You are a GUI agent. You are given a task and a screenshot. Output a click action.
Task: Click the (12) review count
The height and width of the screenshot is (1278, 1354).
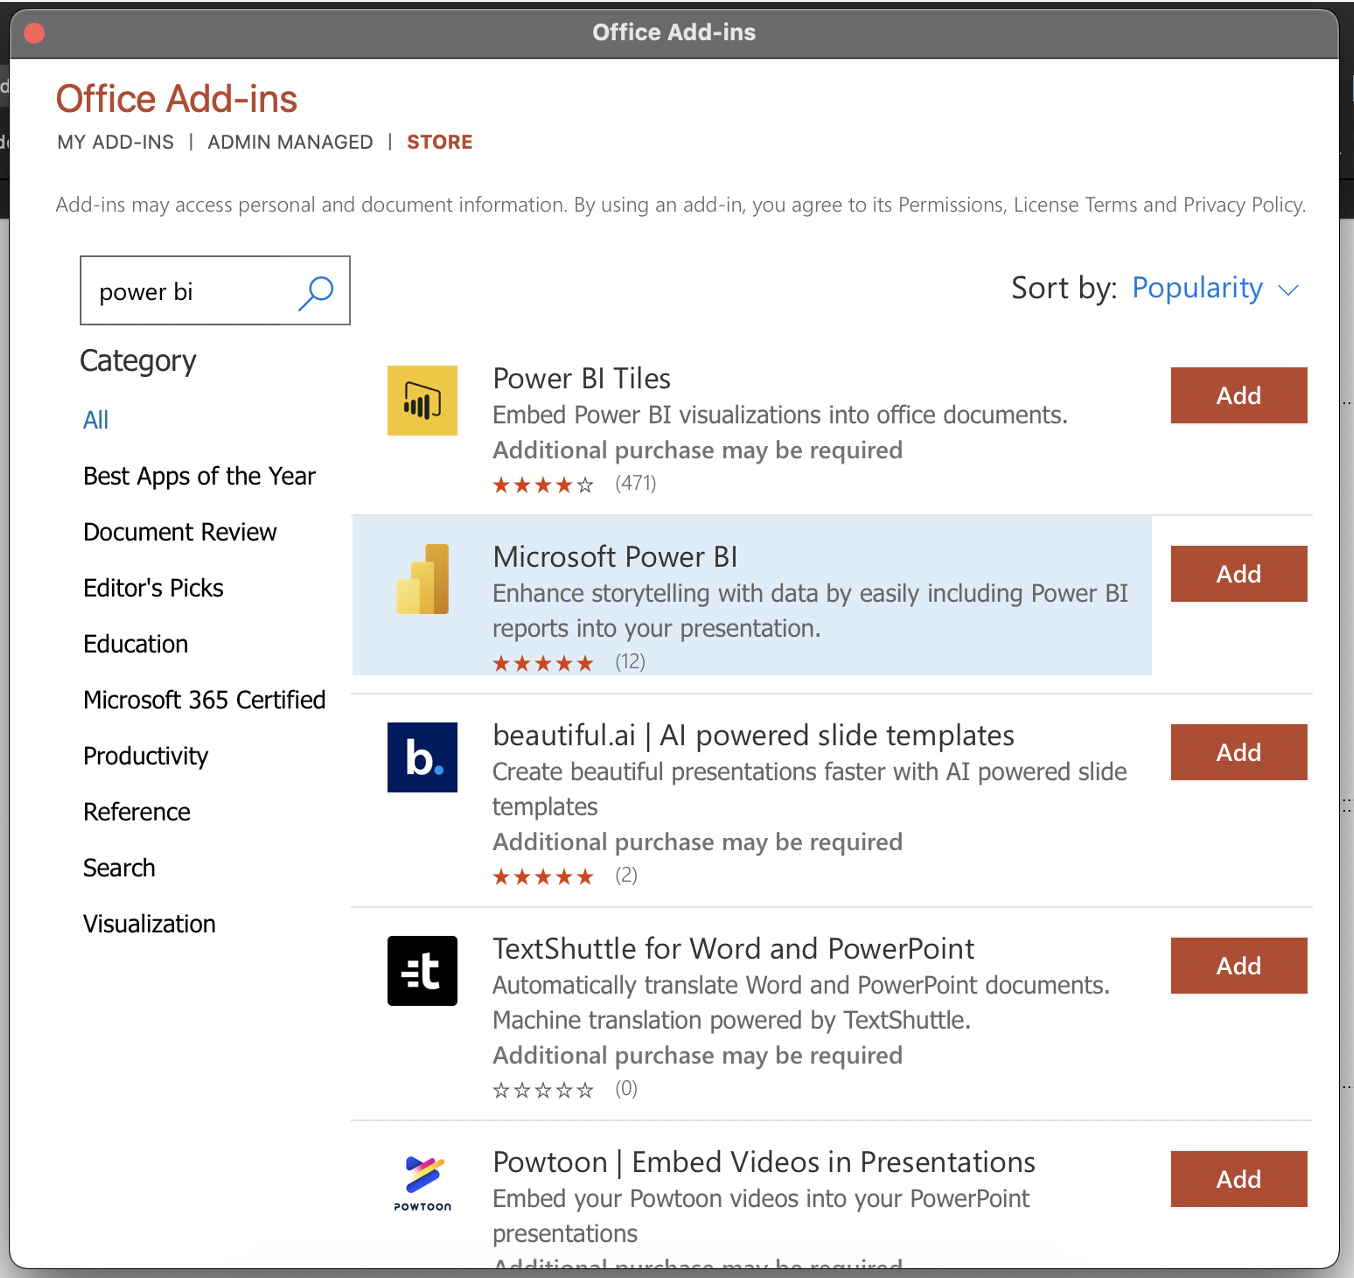(630, 662)
